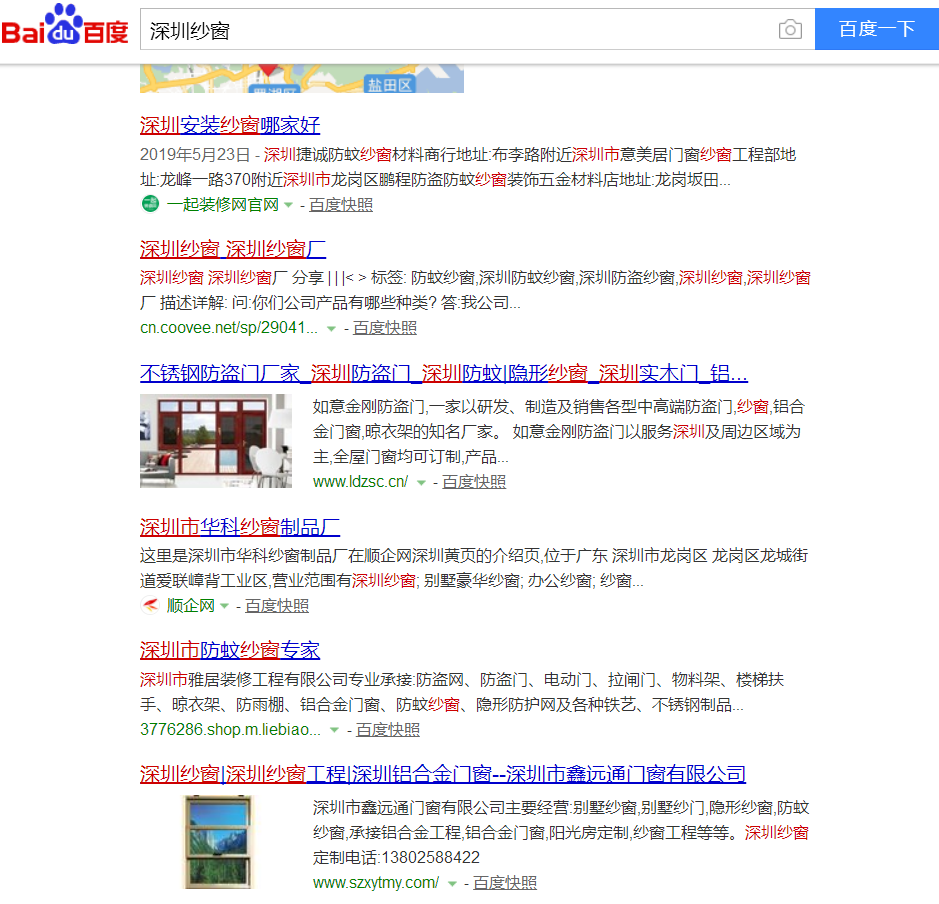Expand dropdown arrow beside www.szxytmy.com

[452, 884]
